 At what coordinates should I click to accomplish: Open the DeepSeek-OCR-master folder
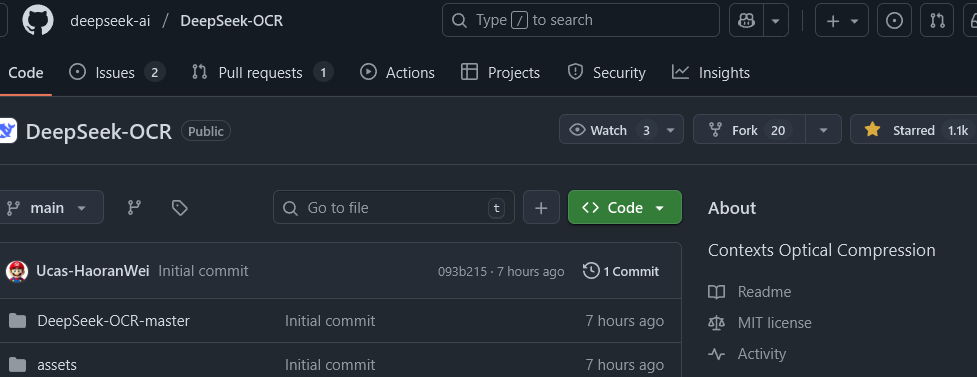pyautogui.click(x=113, y=321)
